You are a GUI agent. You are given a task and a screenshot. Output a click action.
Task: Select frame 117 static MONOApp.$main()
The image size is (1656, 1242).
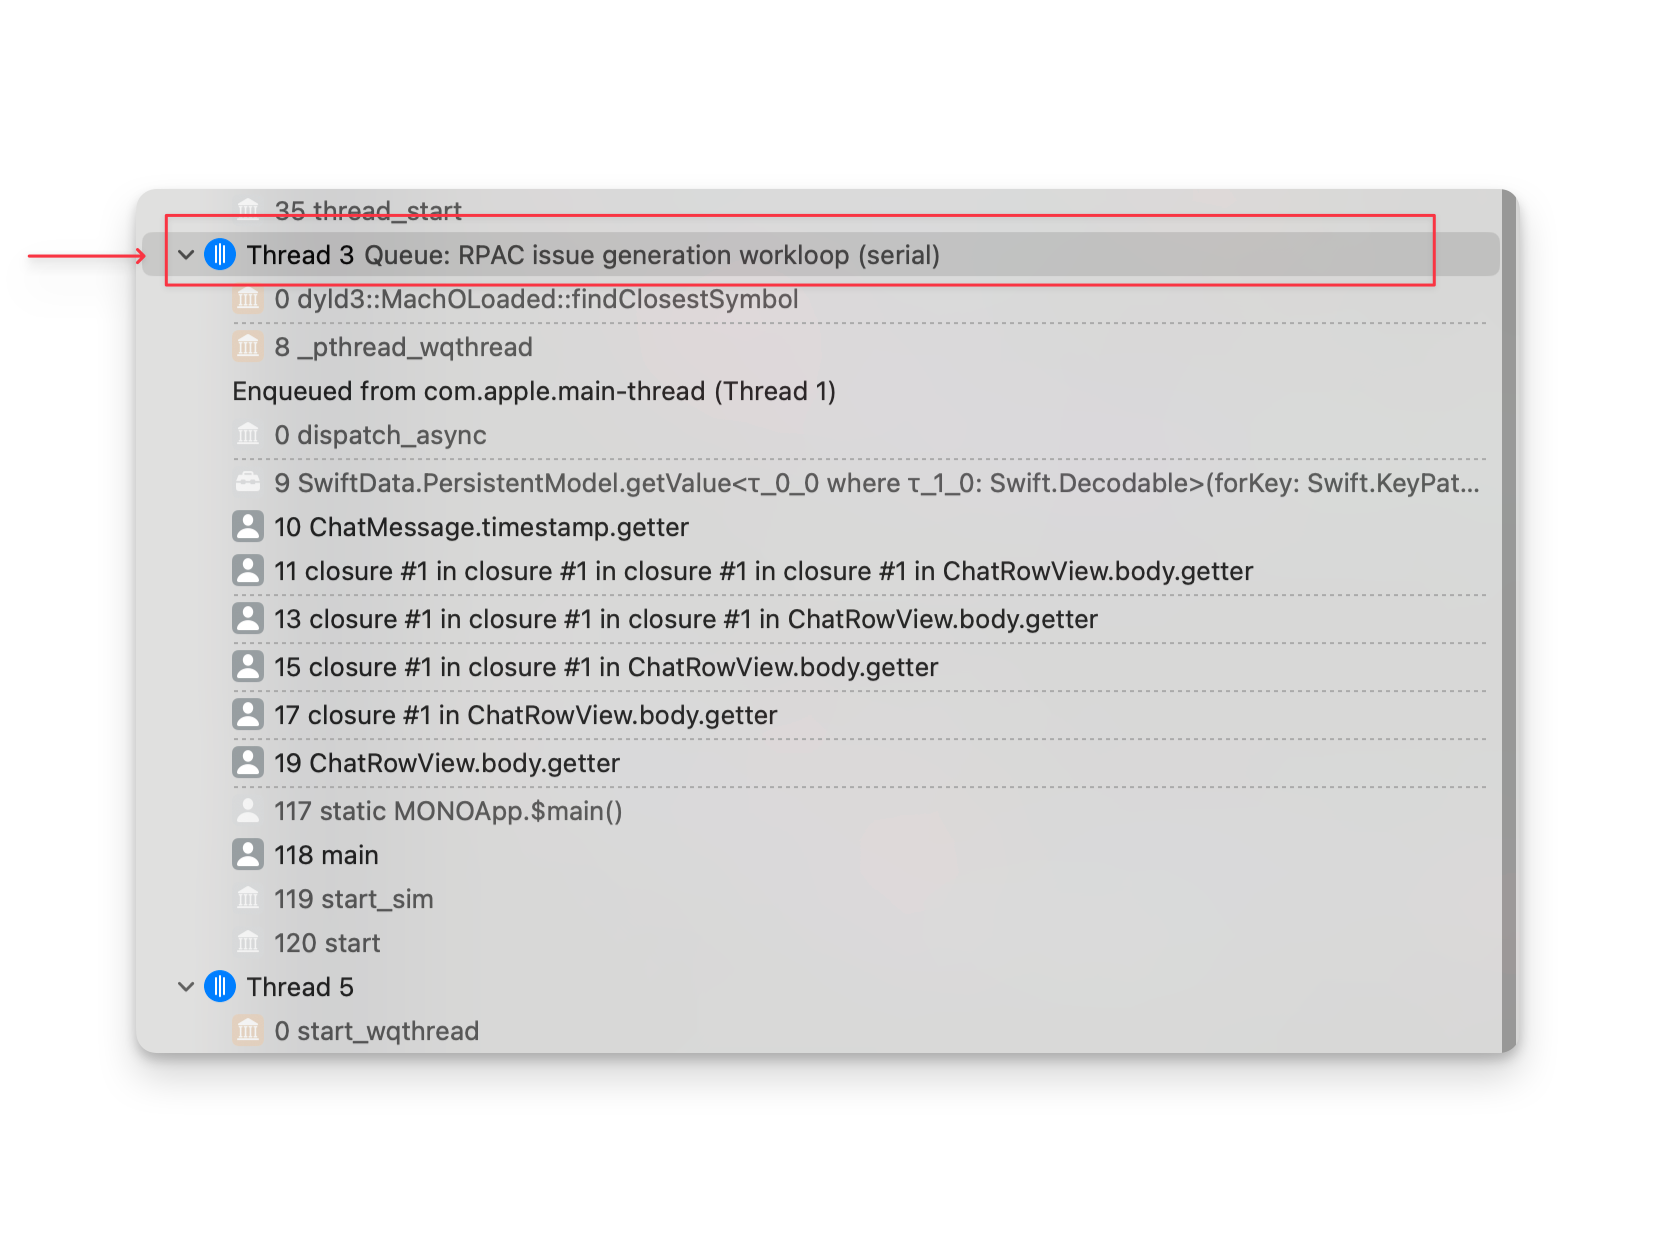coord(448,811)
